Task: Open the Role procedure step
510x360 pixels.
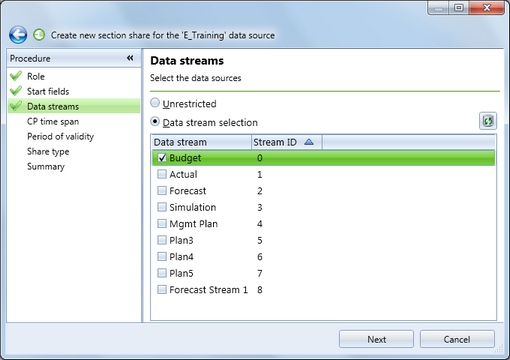Action: [x=36, y=76]
